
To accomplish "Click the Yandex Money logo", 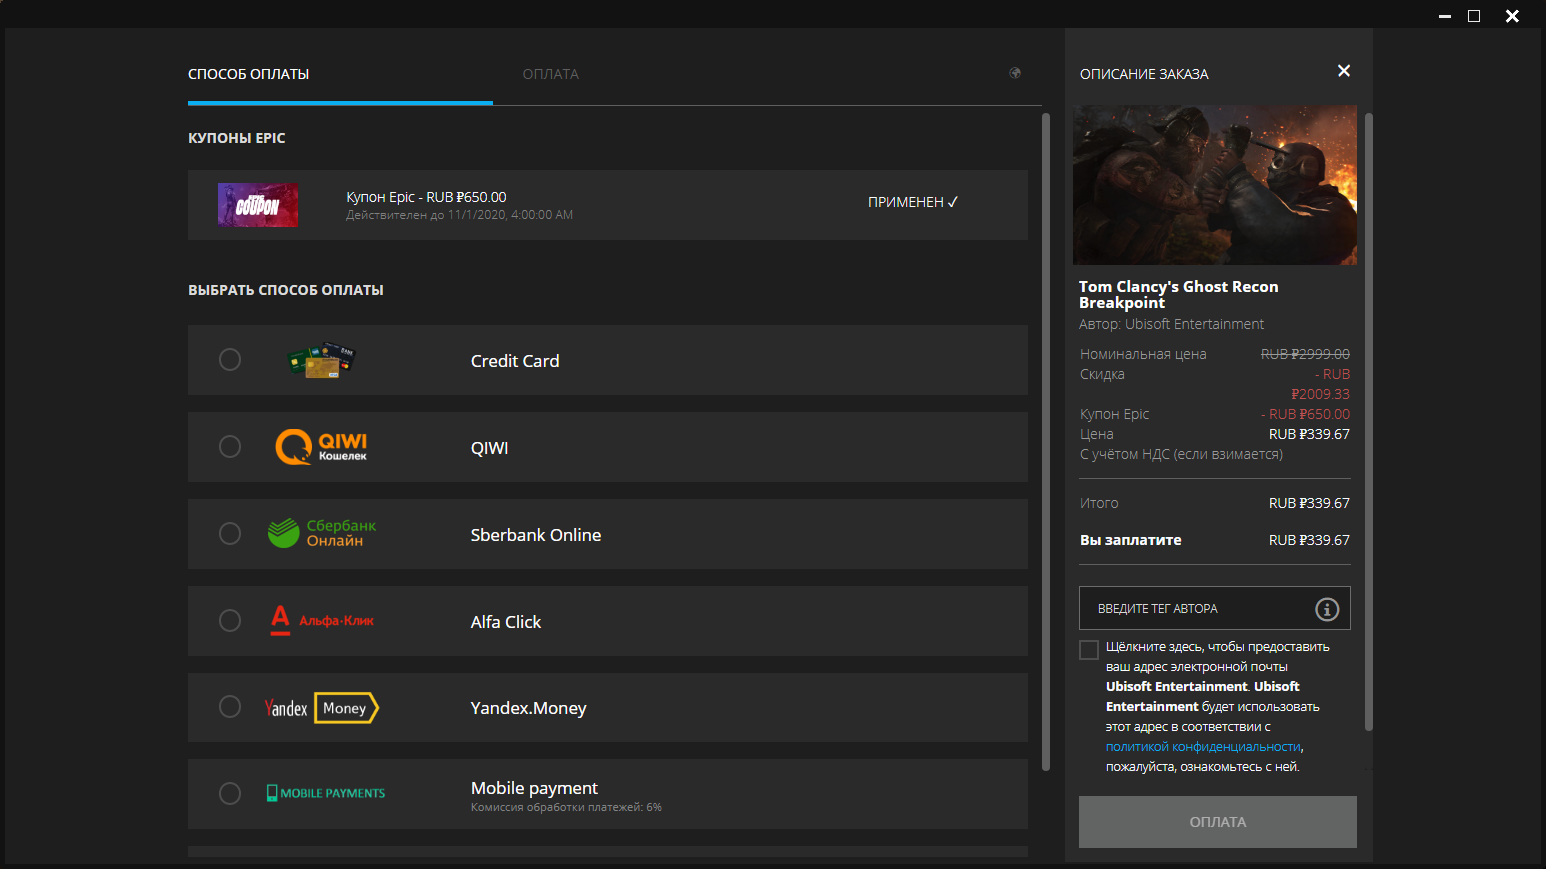I will [322, 708].
